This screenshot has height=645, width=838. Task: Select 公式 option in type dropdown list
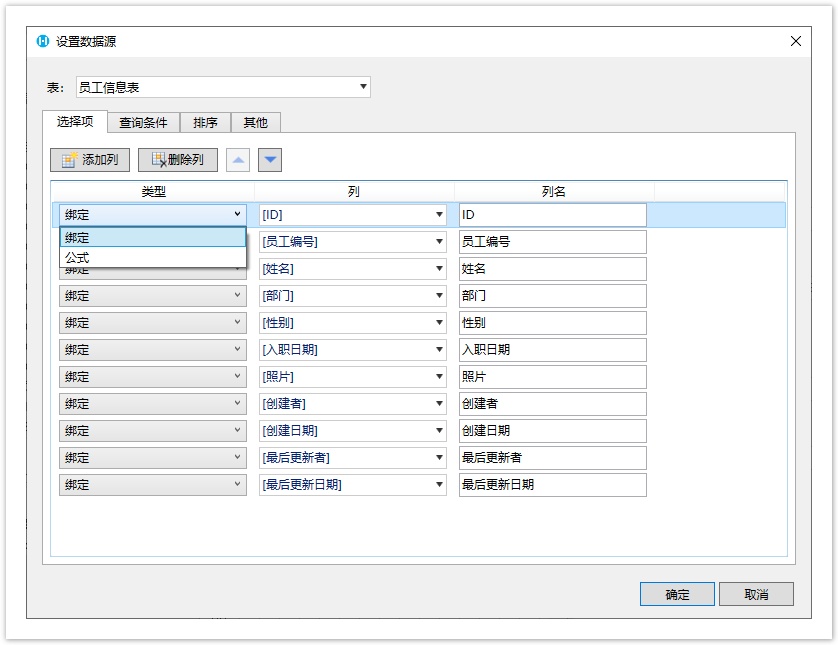(152, 257)
